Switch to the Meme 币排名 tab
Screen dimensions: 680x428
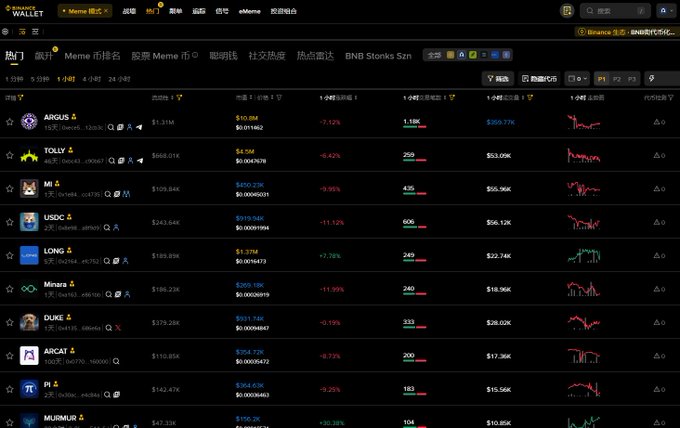[92, 56]
